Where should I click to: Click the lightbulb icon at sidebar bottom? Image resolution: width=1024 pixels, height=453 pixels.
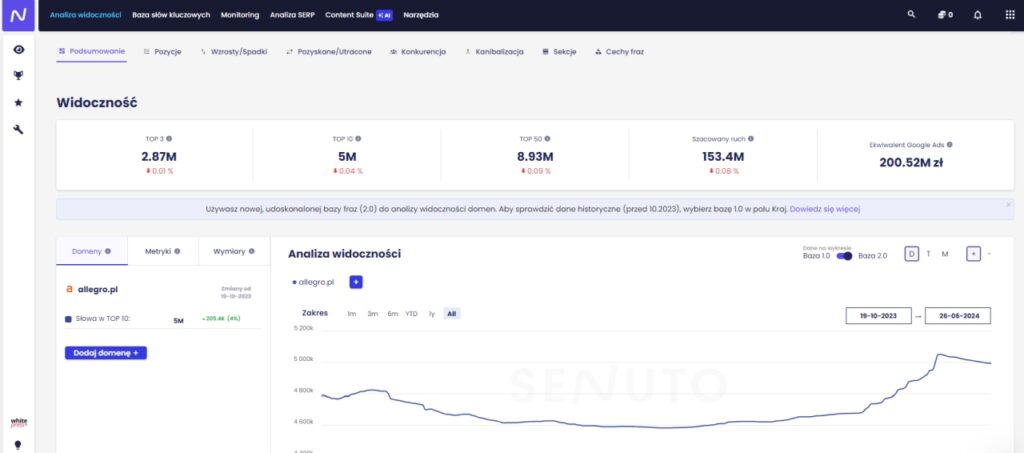(17, 444)
